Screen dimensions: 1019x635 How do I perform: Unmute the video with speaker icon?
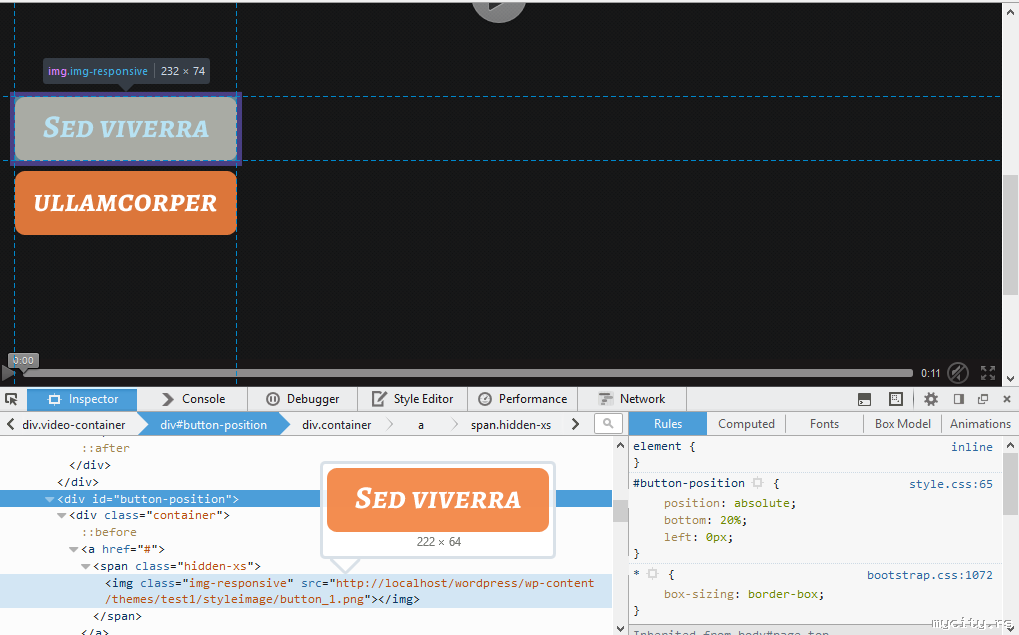(x=958, y=373)
